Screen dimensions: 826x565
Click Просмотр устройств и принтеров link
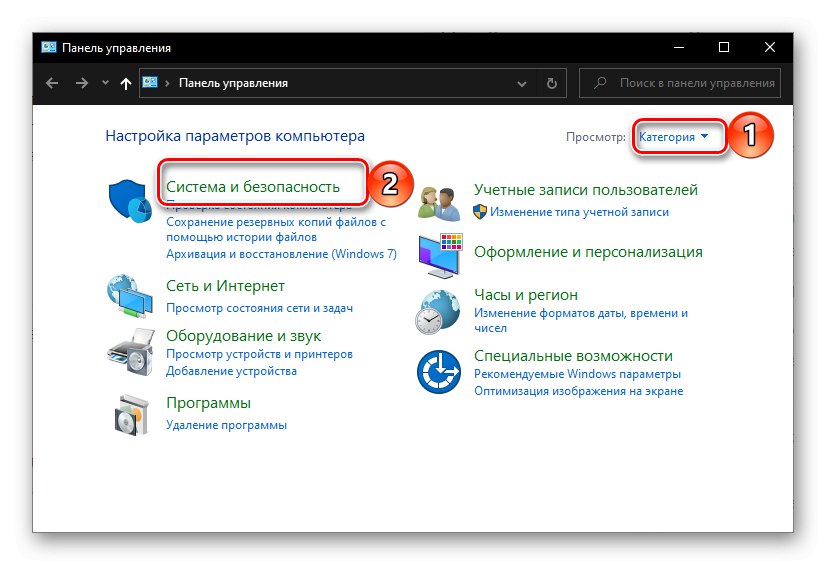259,354
